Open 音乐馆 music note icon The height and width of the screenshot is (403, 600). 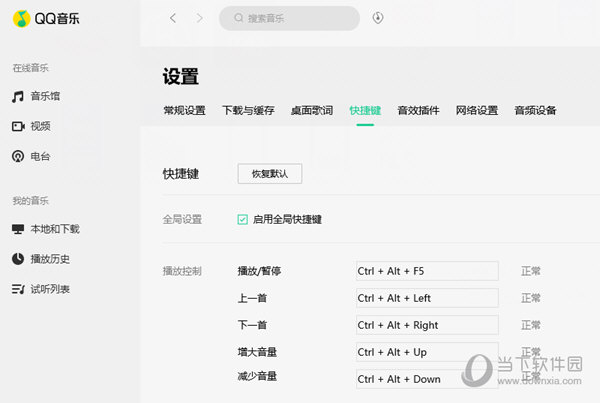(x=18, y=96)
